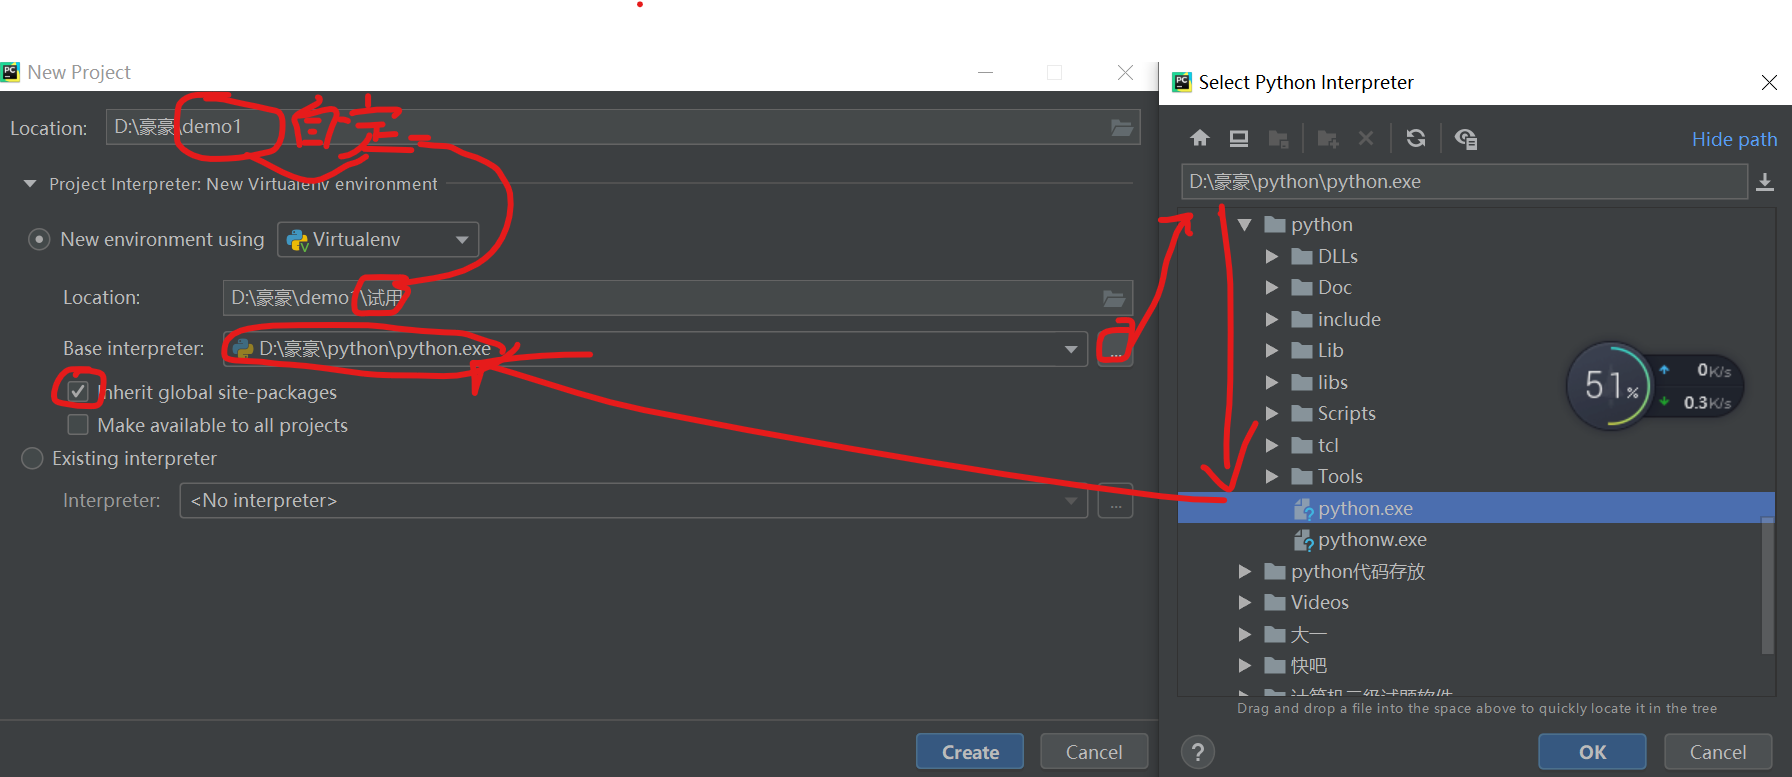Click the virtualenv Location input field
1792x777 pixels.
coord(677,298)
